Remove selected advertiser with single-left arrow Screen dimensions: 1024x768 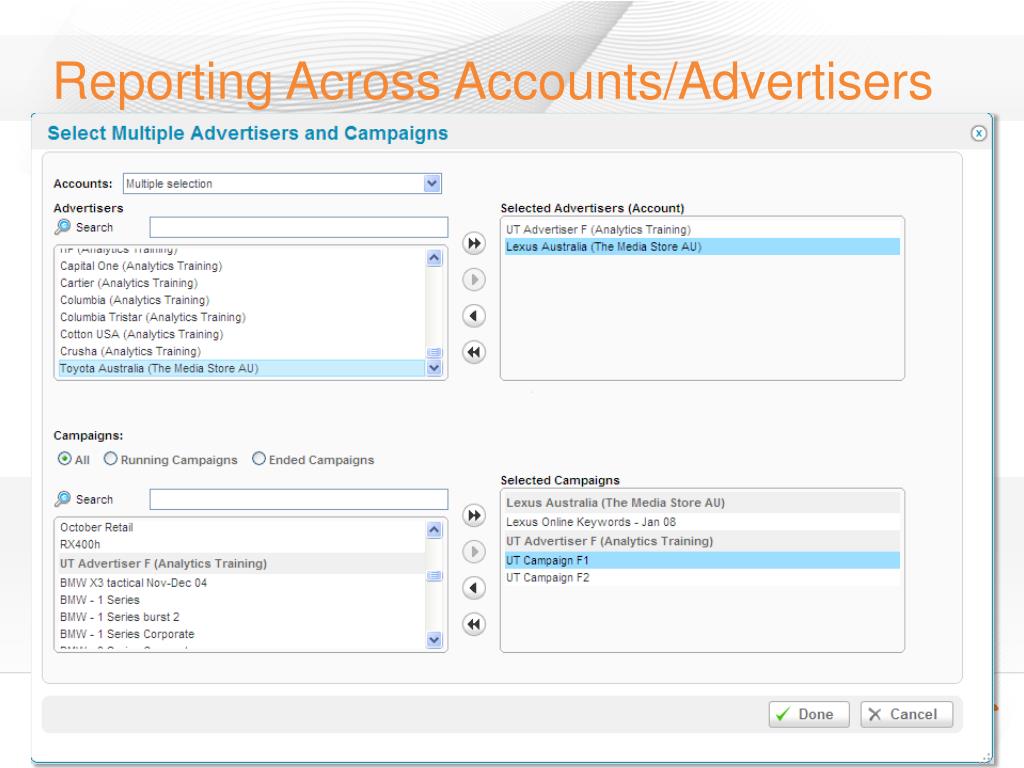point(474,316)
